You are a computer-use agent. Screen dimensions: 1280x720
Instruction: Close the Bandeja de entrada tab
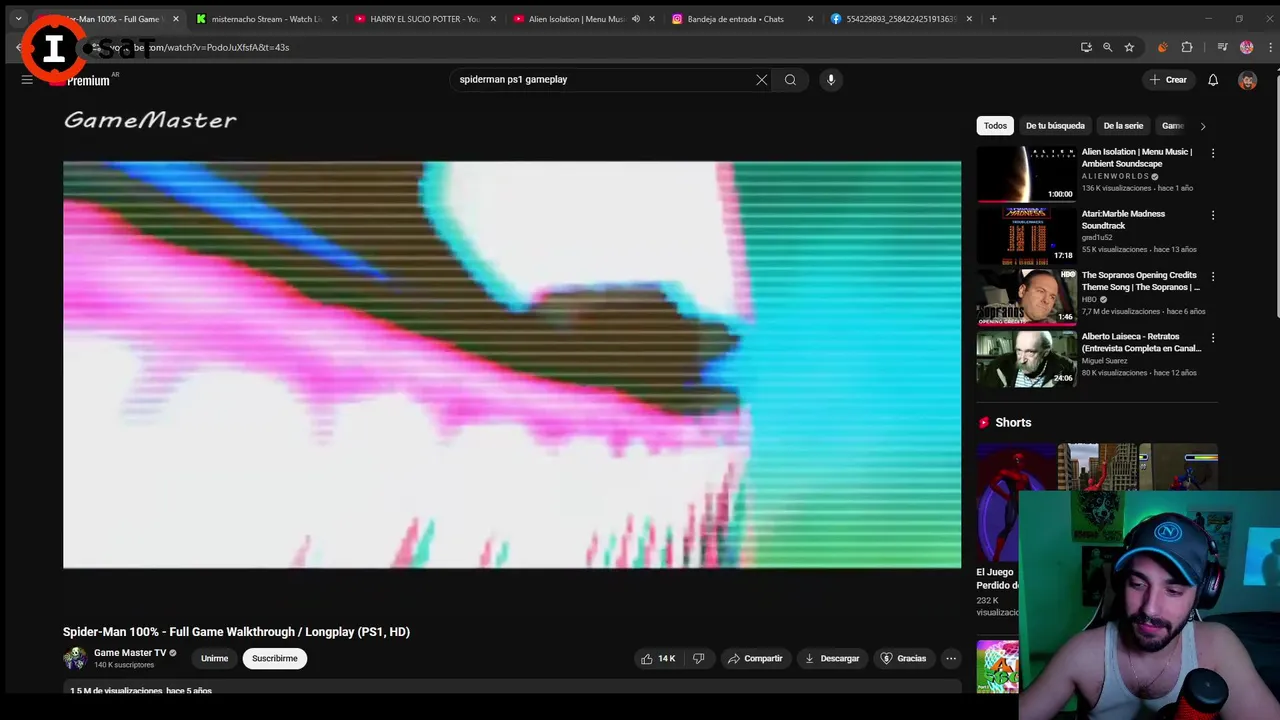pyautogui.click(x=810, y=19)
